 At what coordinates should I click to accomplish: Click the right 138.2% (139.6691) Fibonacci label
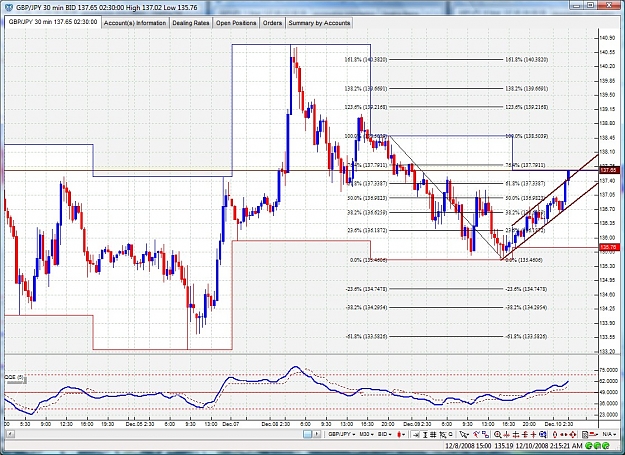tap(526, 89)
